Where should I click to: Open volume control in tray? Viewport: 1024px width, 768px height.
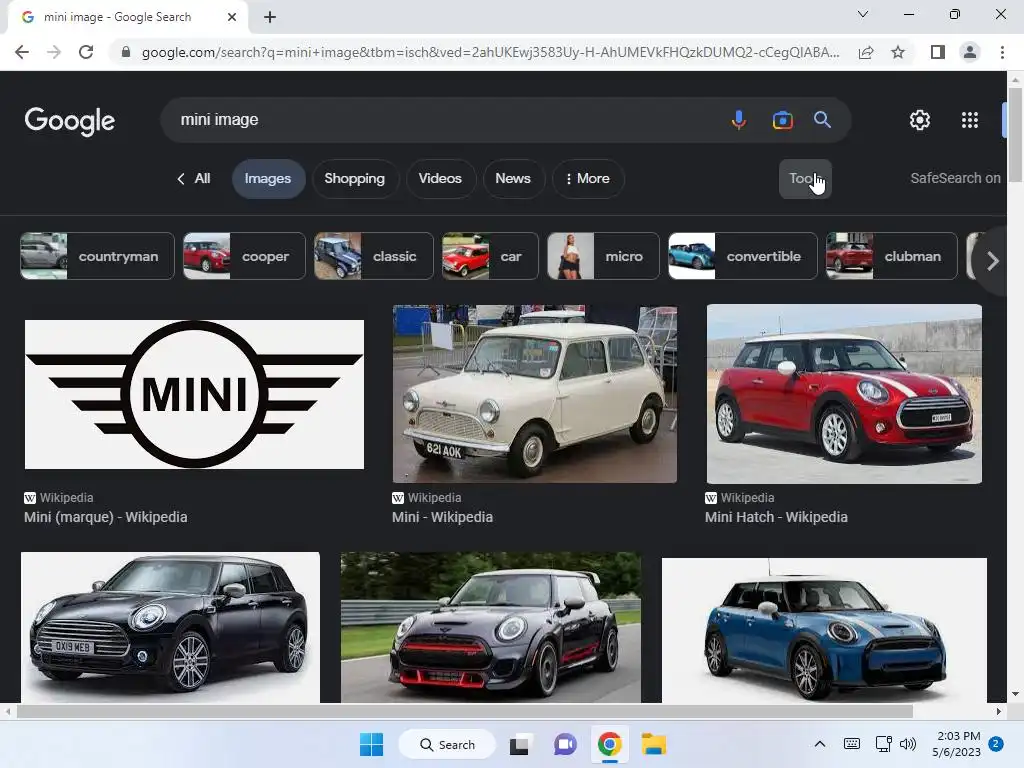(908, 744)
